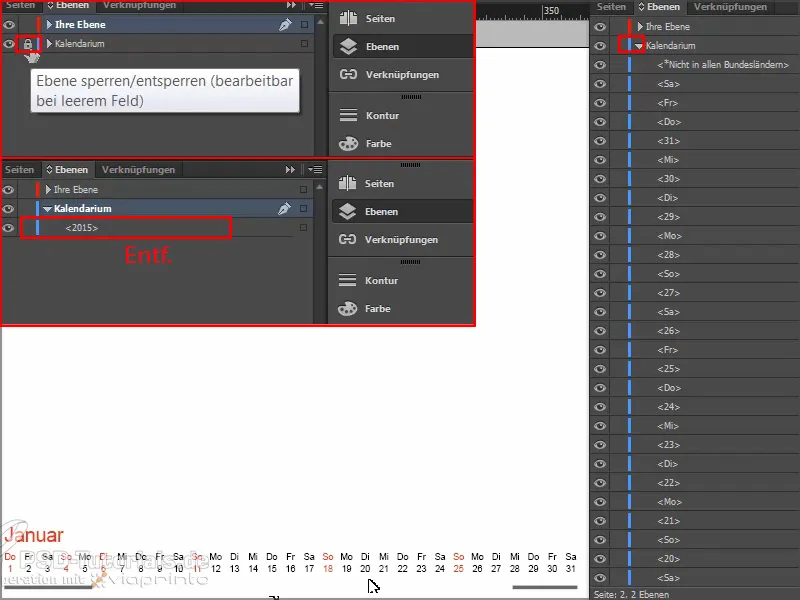Open the Seiten panel
800x600 pixels.
[x=370, y=17]
